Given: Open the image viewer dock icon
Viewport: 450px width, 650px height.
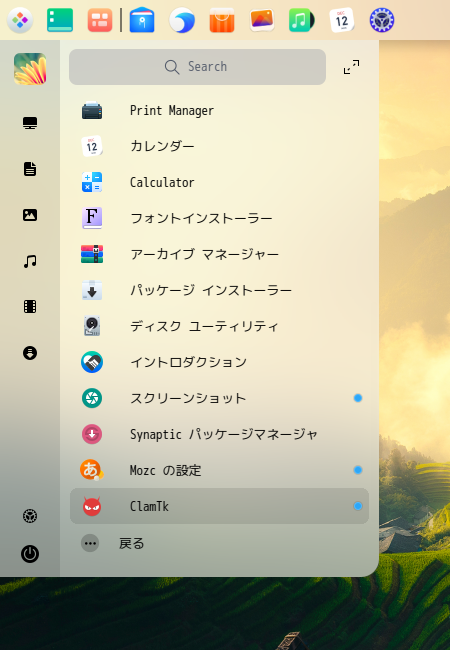Looking at the screenshot, I should [262, 20].
